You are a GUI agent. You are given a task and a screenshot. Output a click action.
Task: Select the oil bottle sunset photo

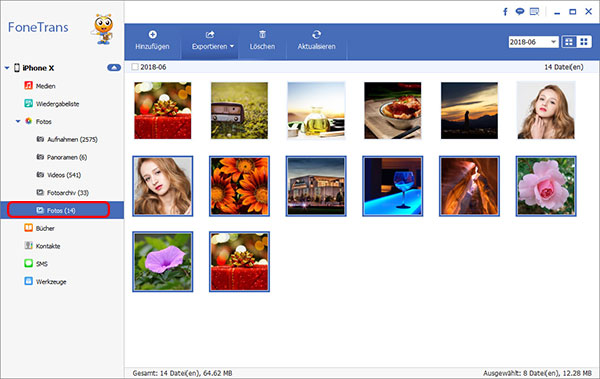pyautogui.click(x=316, y=110)
